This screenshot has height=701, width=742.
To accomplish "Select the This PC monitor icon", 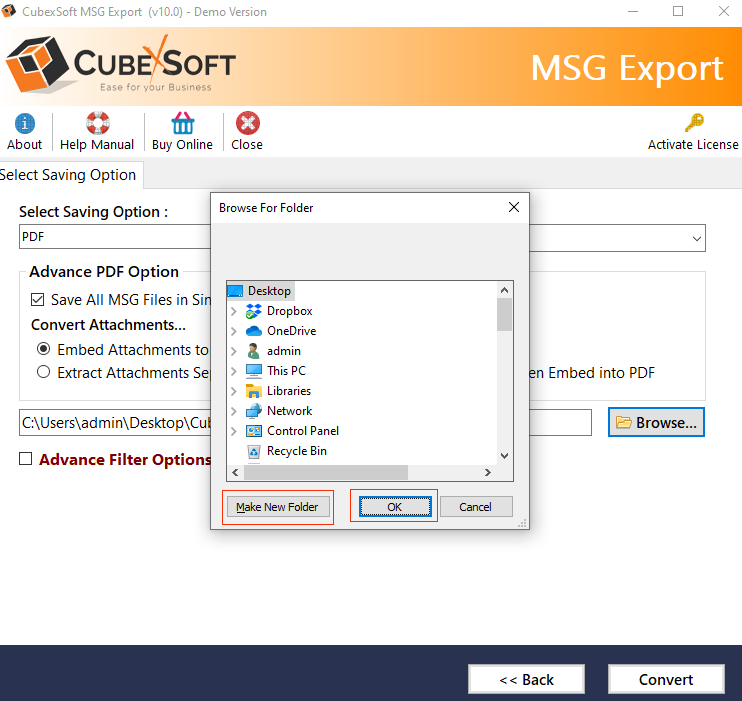I will click(x=254, y=371).
